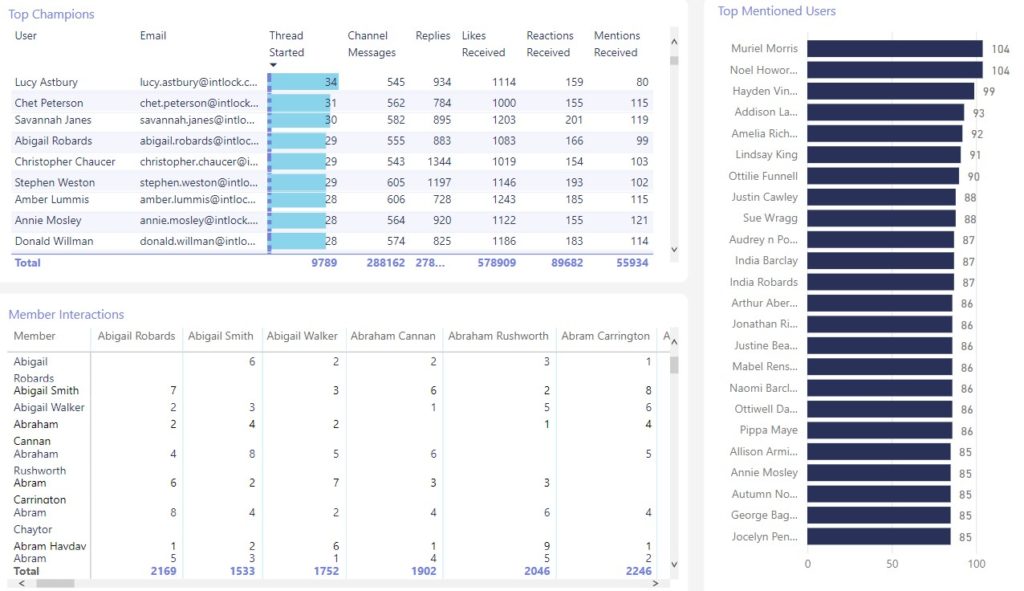
Task: Click the up chevron on Top Champions scrollbar
Action: [674, 40]
